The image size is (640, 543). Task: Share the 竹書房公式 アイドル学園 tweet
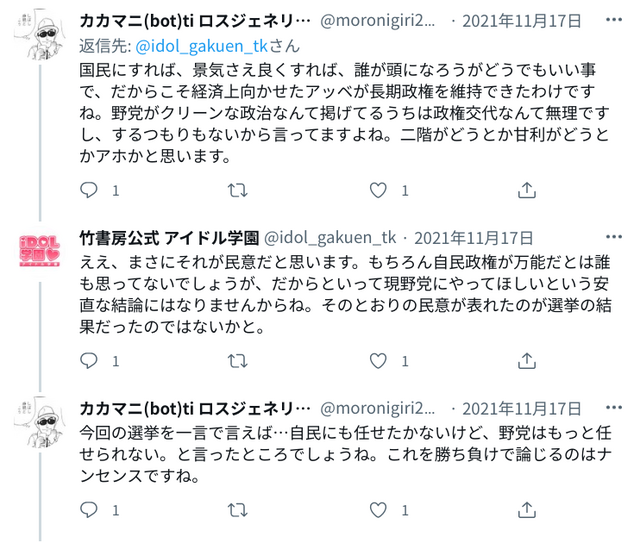[x=527, y=361]
